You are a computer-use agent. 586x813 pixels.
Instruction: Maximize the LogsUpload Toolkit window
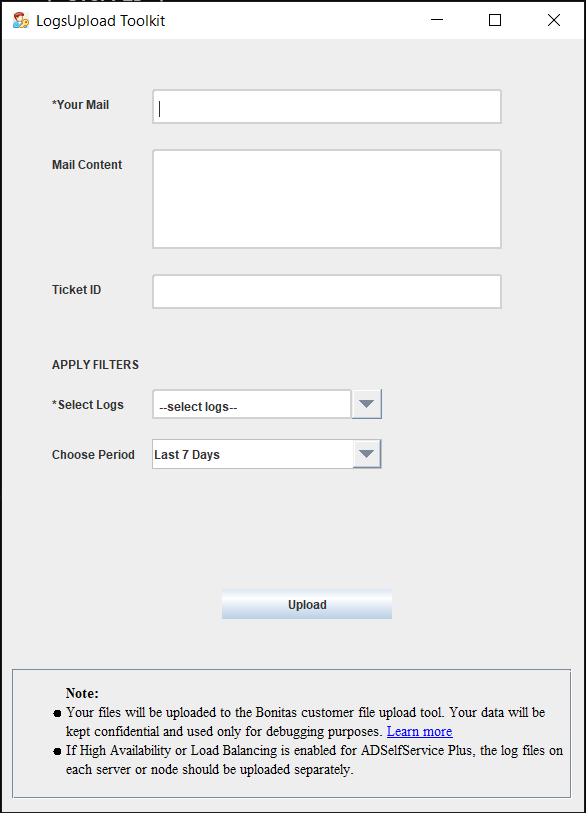coord(494,19)
